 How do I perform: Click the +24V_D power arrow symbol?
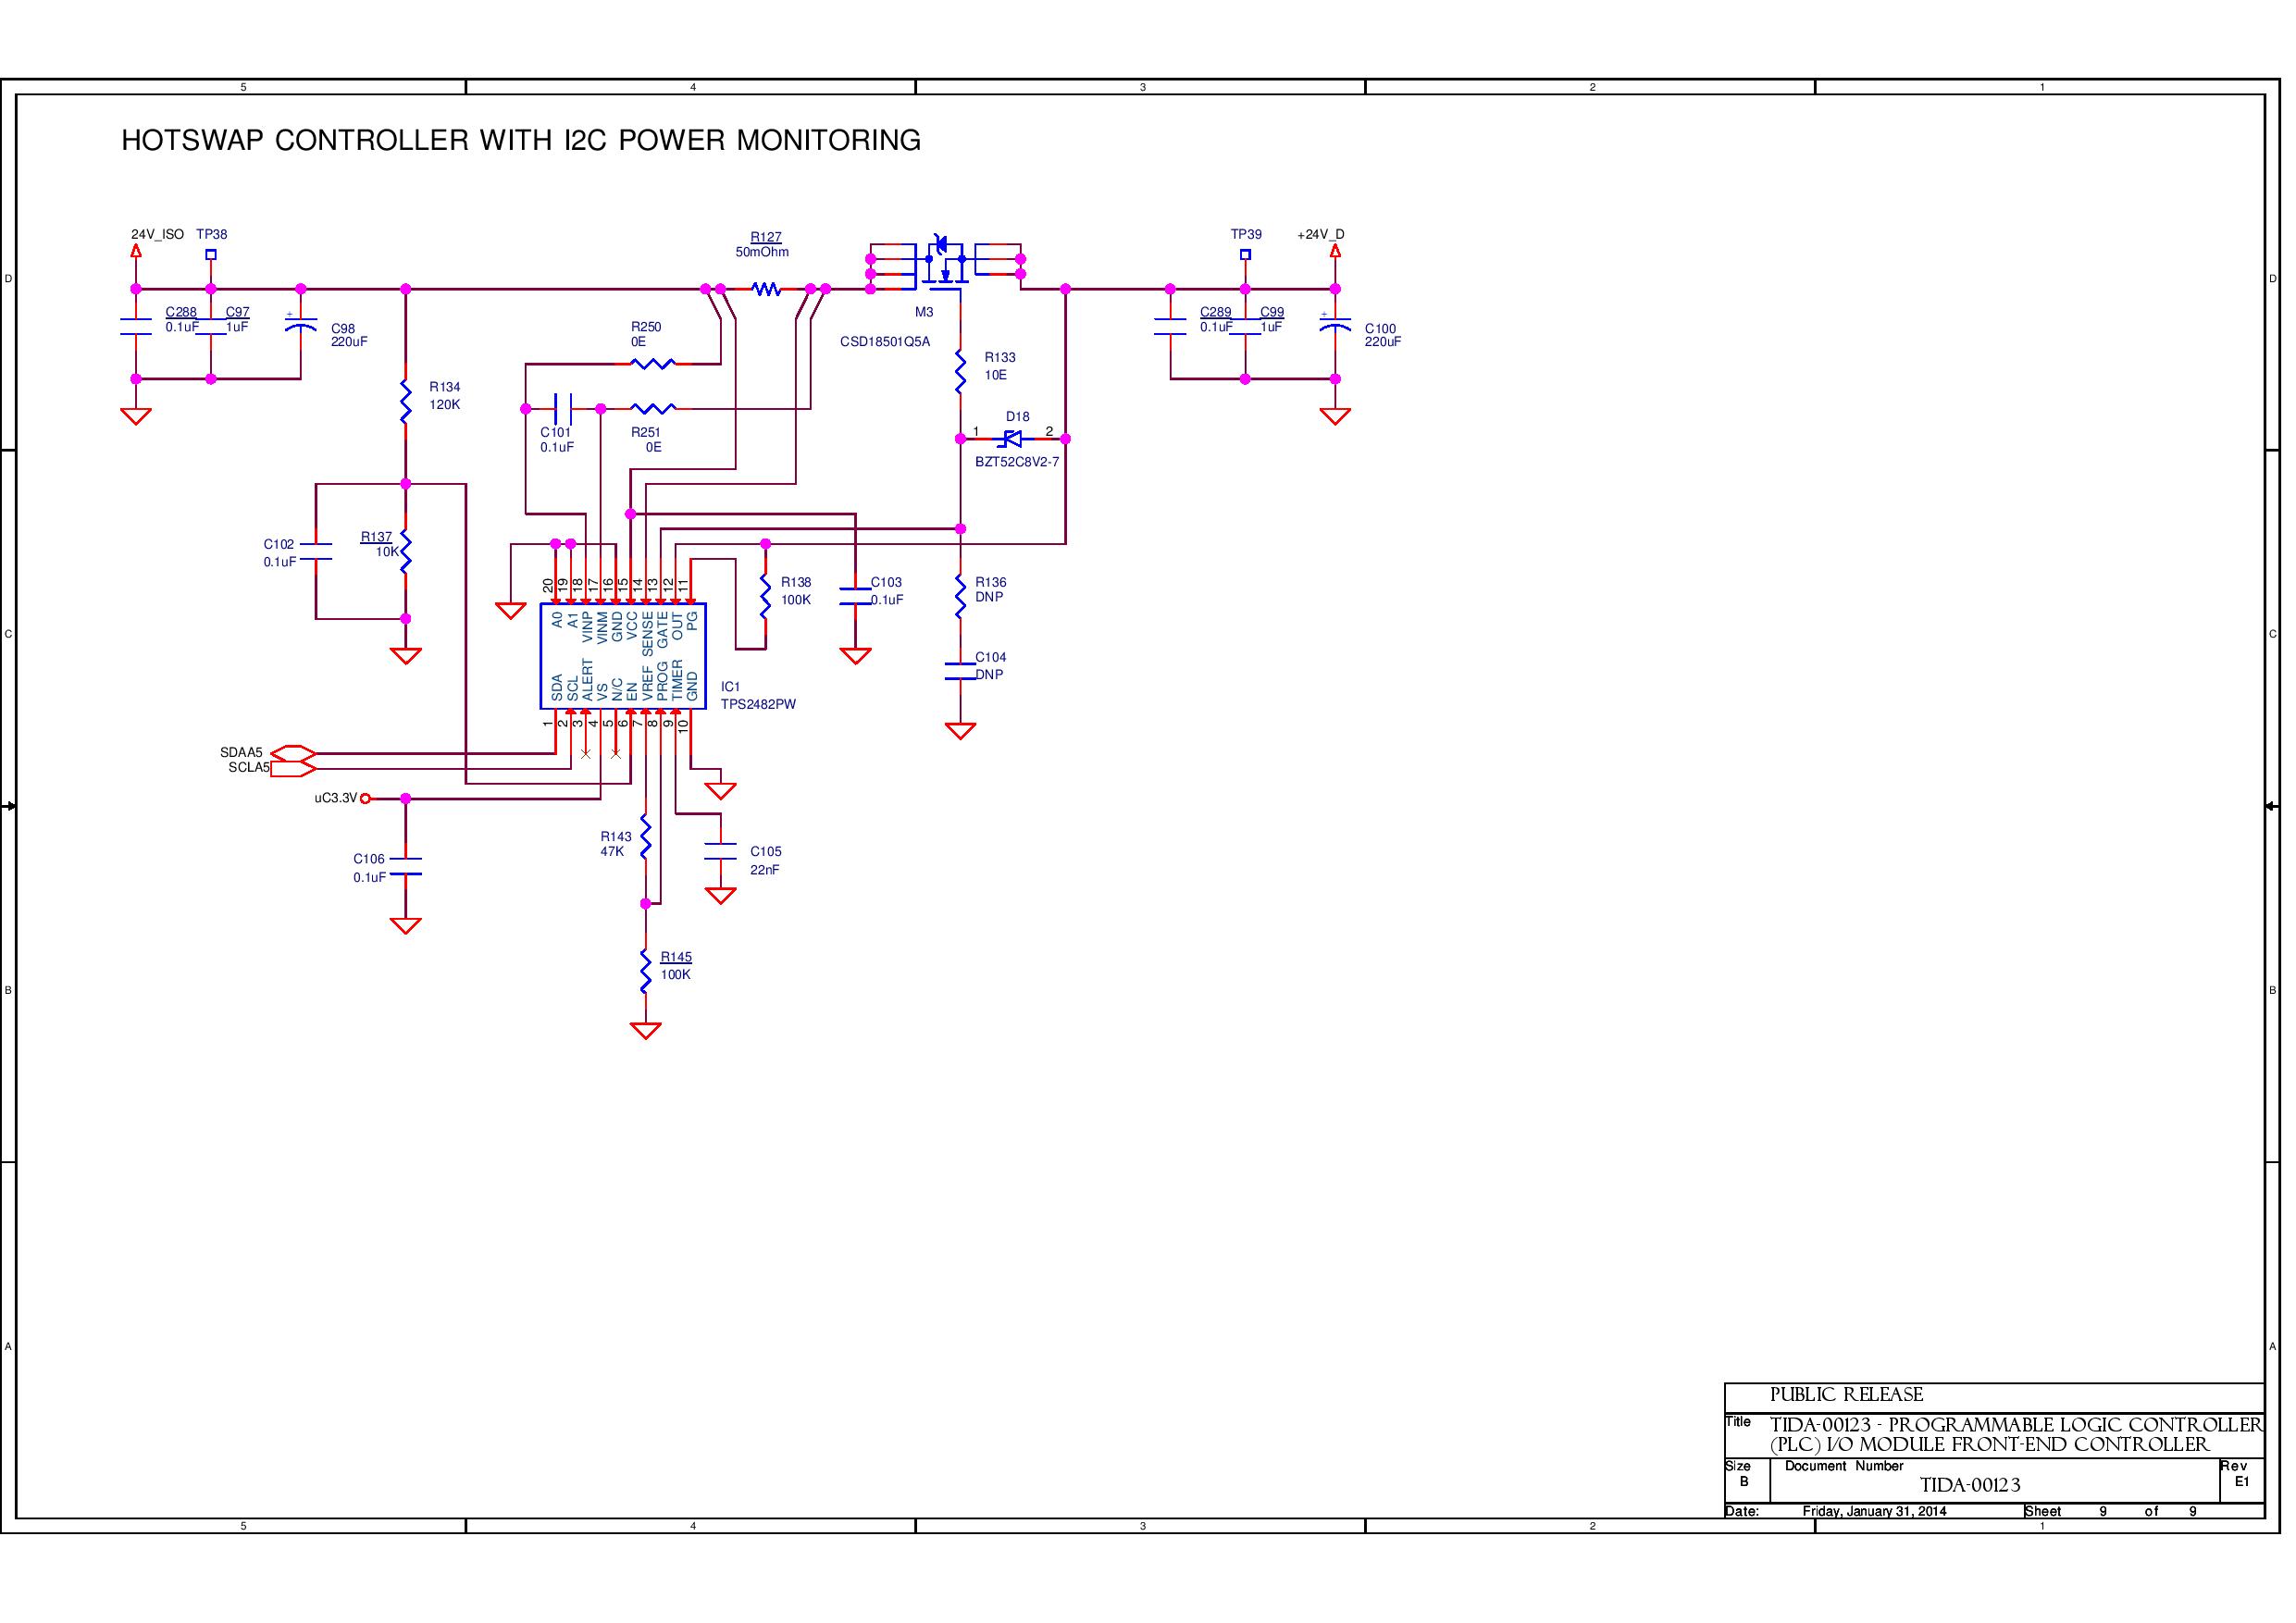pos(1335,251)
